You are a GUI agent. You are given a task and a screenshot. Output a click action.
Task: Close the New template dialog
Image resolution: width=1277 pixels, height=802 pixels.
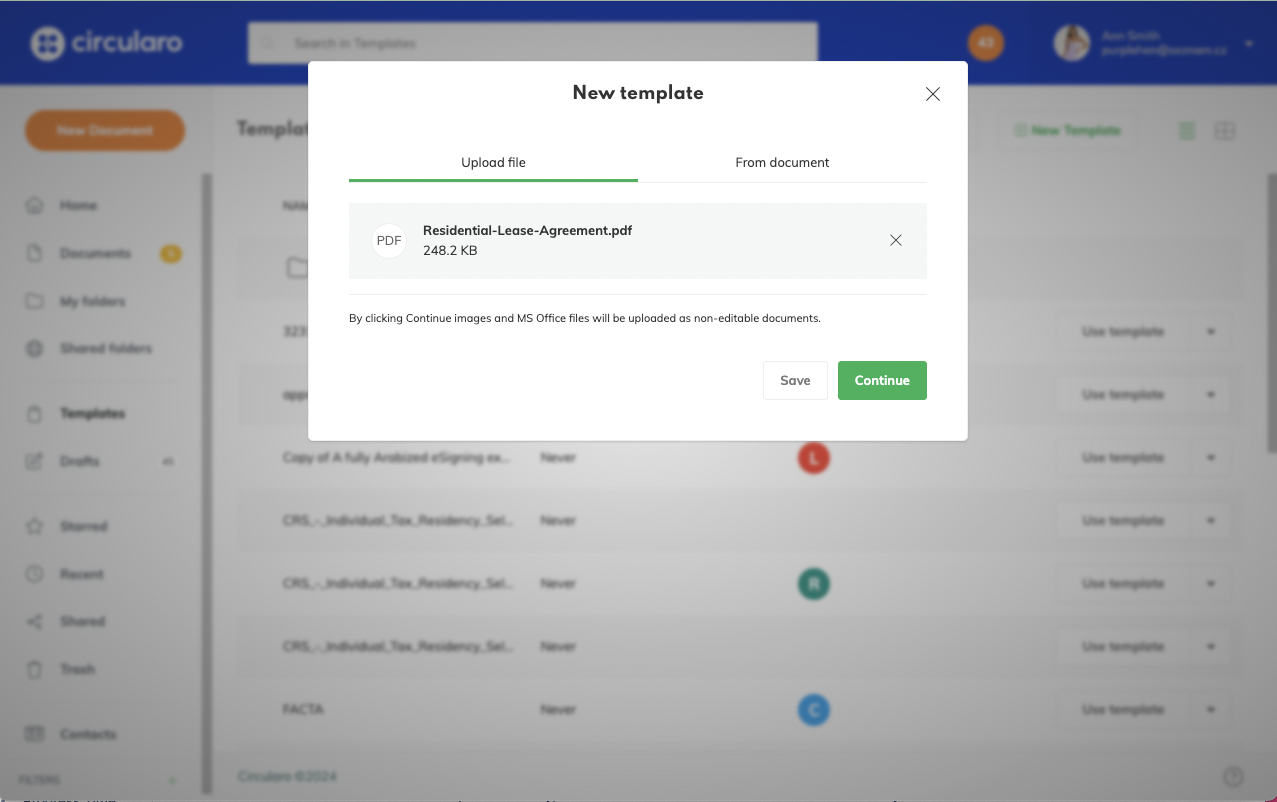[x=932, y=94]
